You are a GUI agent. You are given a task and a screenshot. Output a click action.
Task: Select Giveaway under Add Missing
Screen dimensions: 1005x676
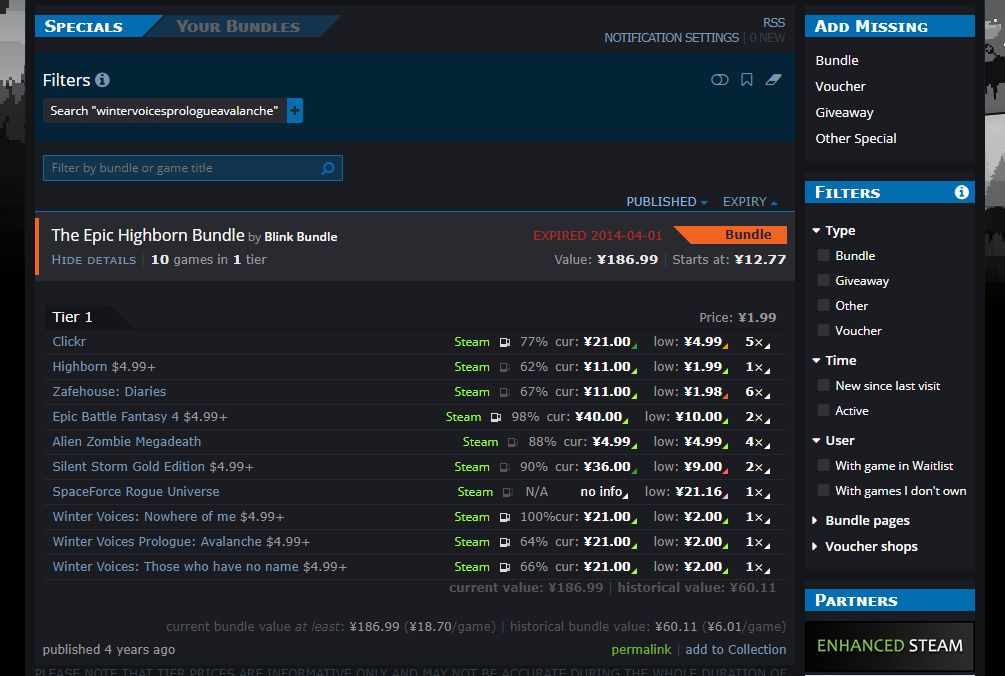click(x=844, y=113)
